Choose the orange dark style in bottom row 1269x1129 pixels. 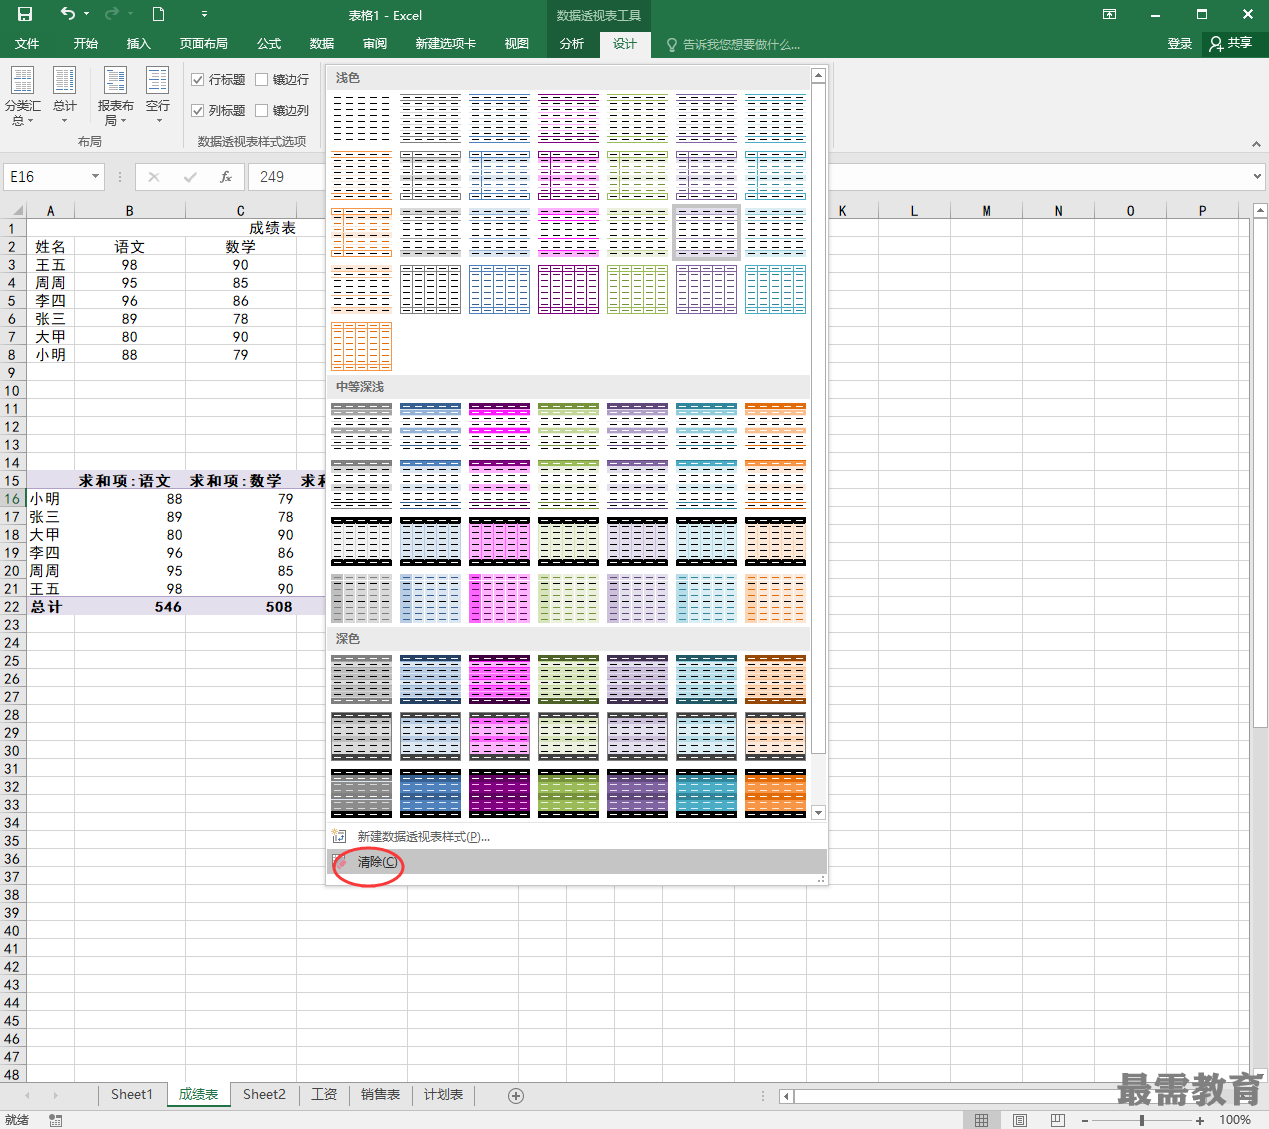[x=775, y=793]
